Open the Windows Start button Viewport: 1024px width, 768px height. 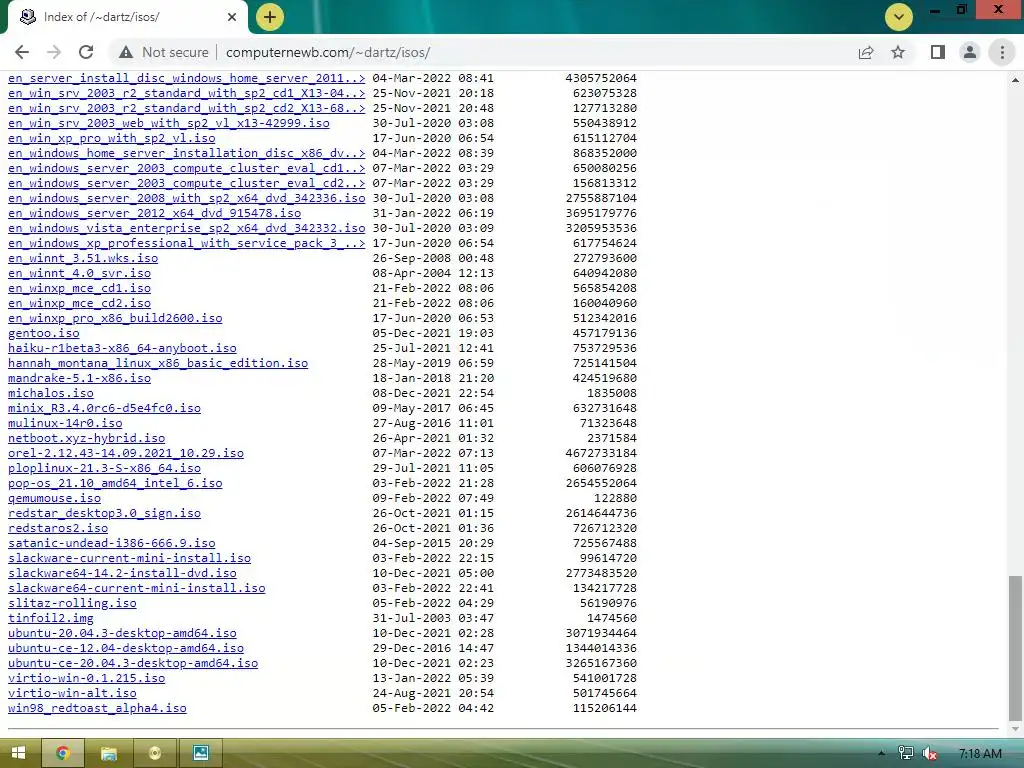(18, 753)
